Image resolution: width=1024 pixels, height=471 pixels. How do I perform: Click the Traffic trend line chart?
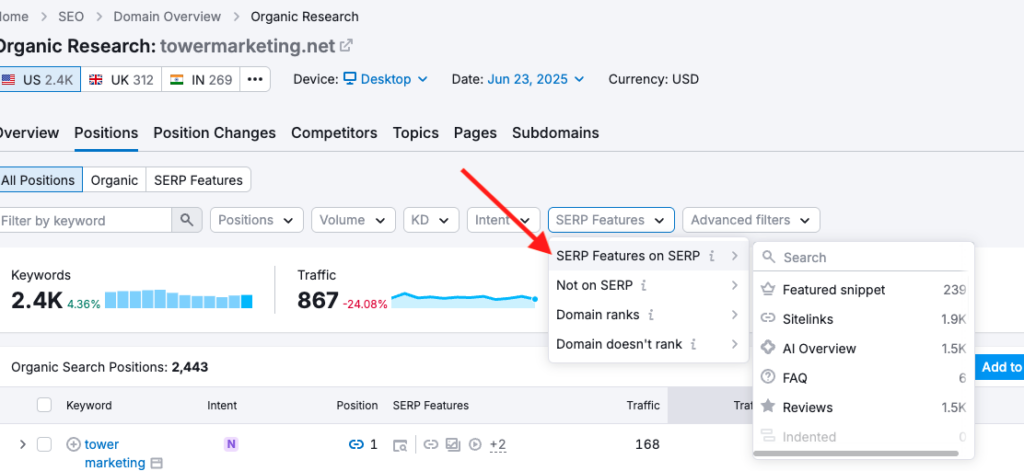464,300
